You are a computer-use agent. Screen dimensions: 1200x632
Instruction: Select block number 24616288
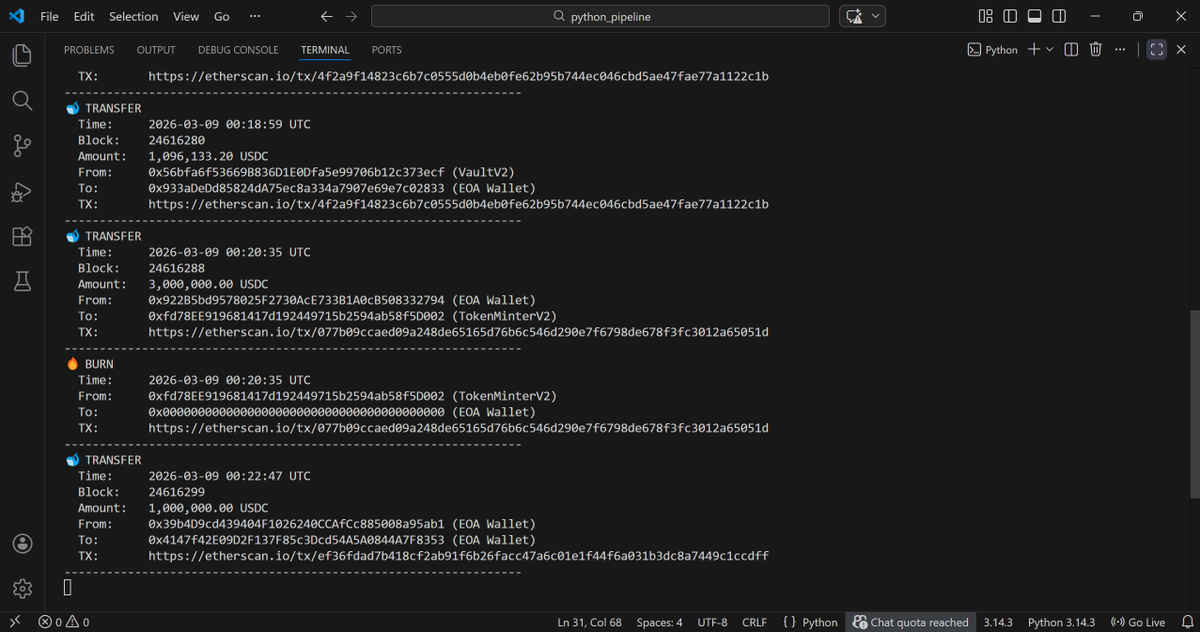[176, 268]
